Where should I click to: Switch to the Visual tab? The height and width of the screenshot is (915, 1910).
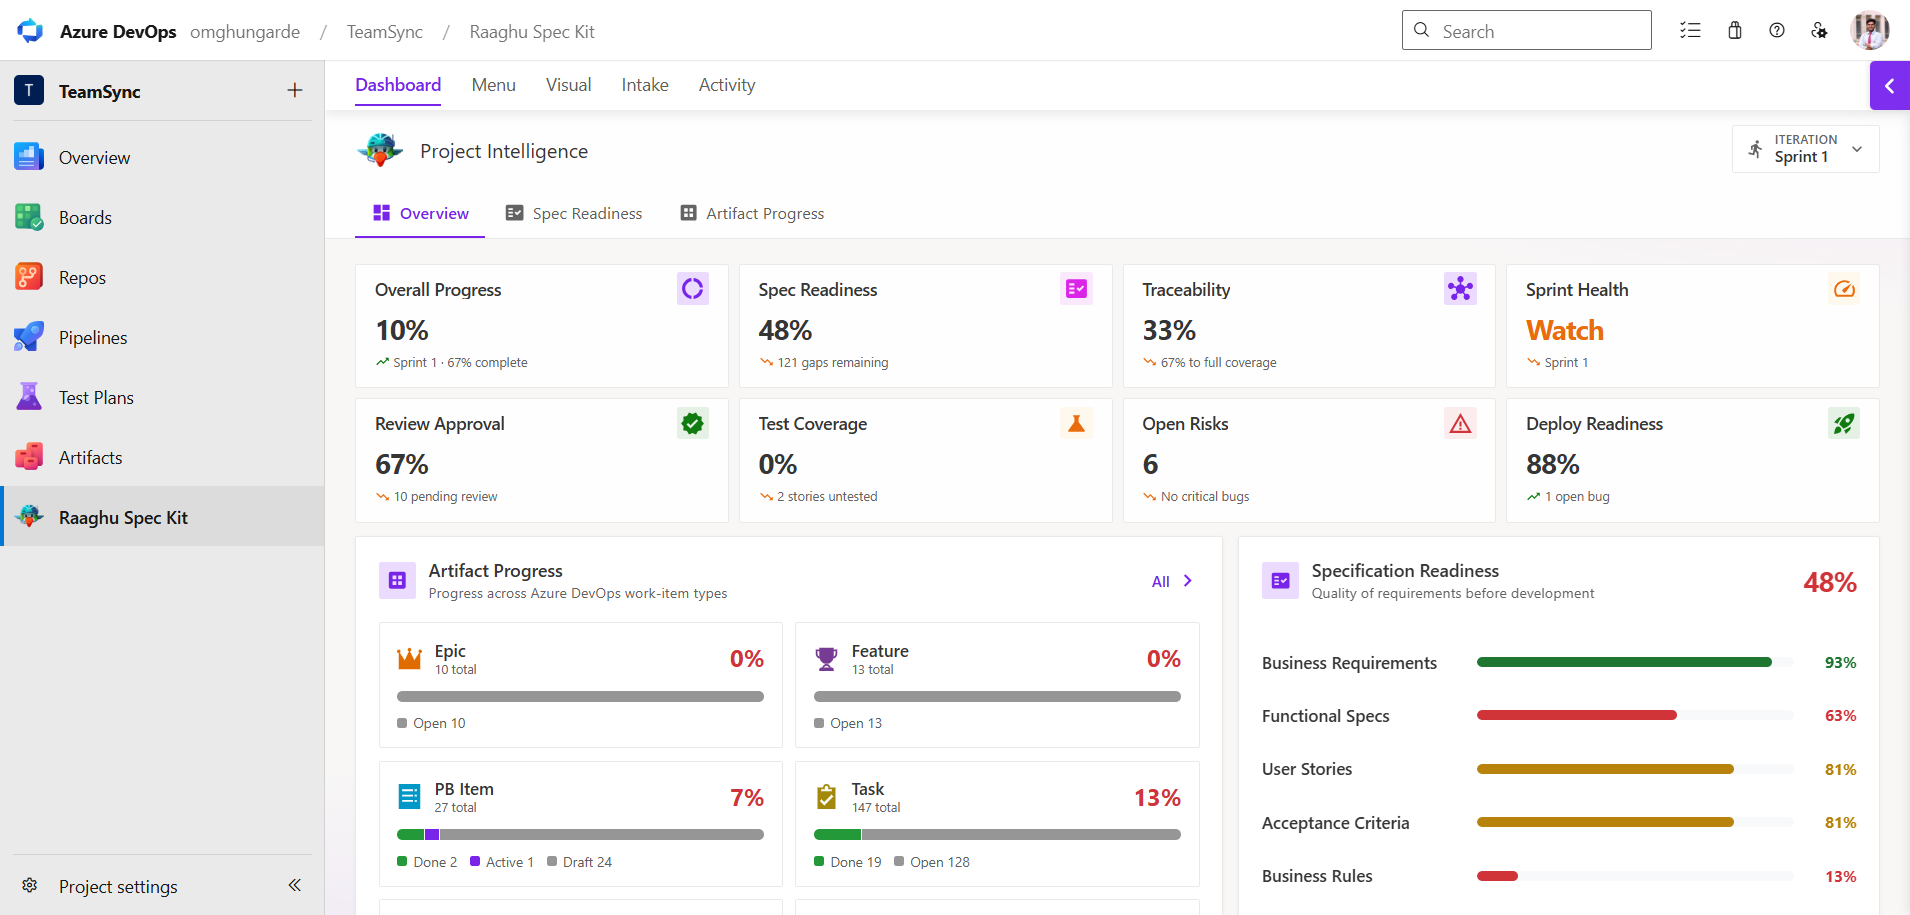[569, 85]
